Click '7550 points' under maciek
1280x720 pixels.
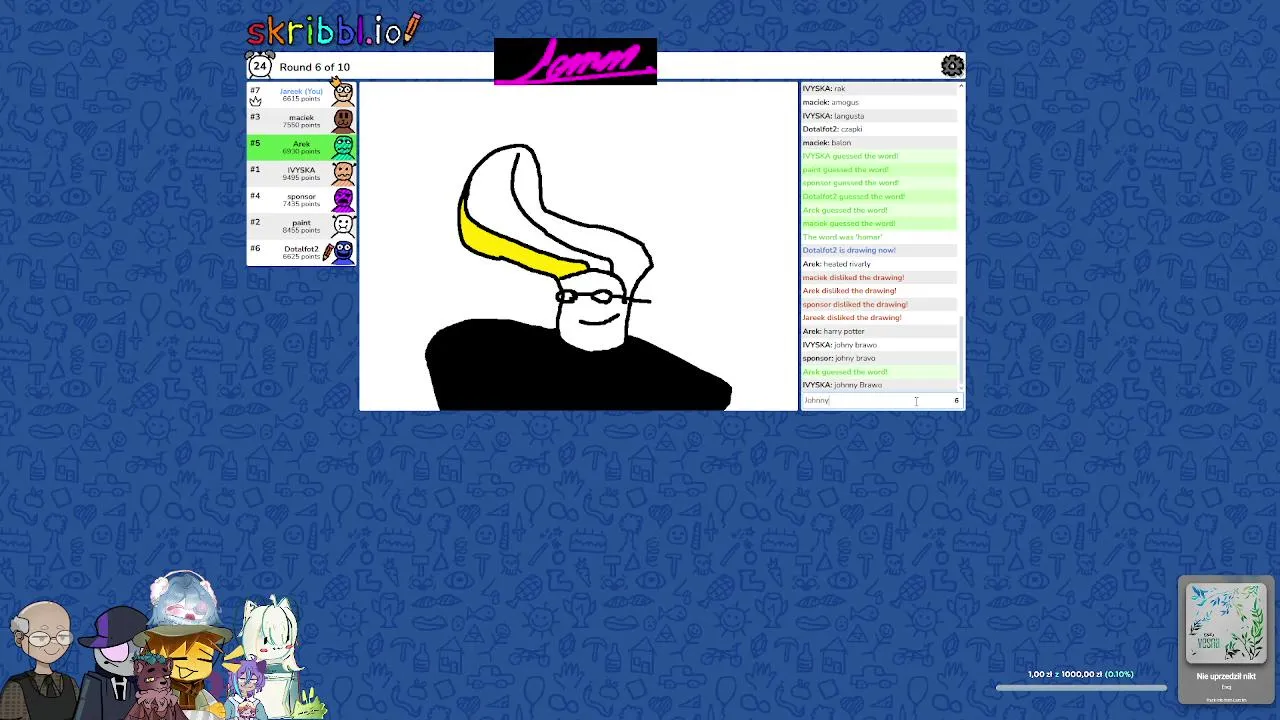[x=301, y=125]
